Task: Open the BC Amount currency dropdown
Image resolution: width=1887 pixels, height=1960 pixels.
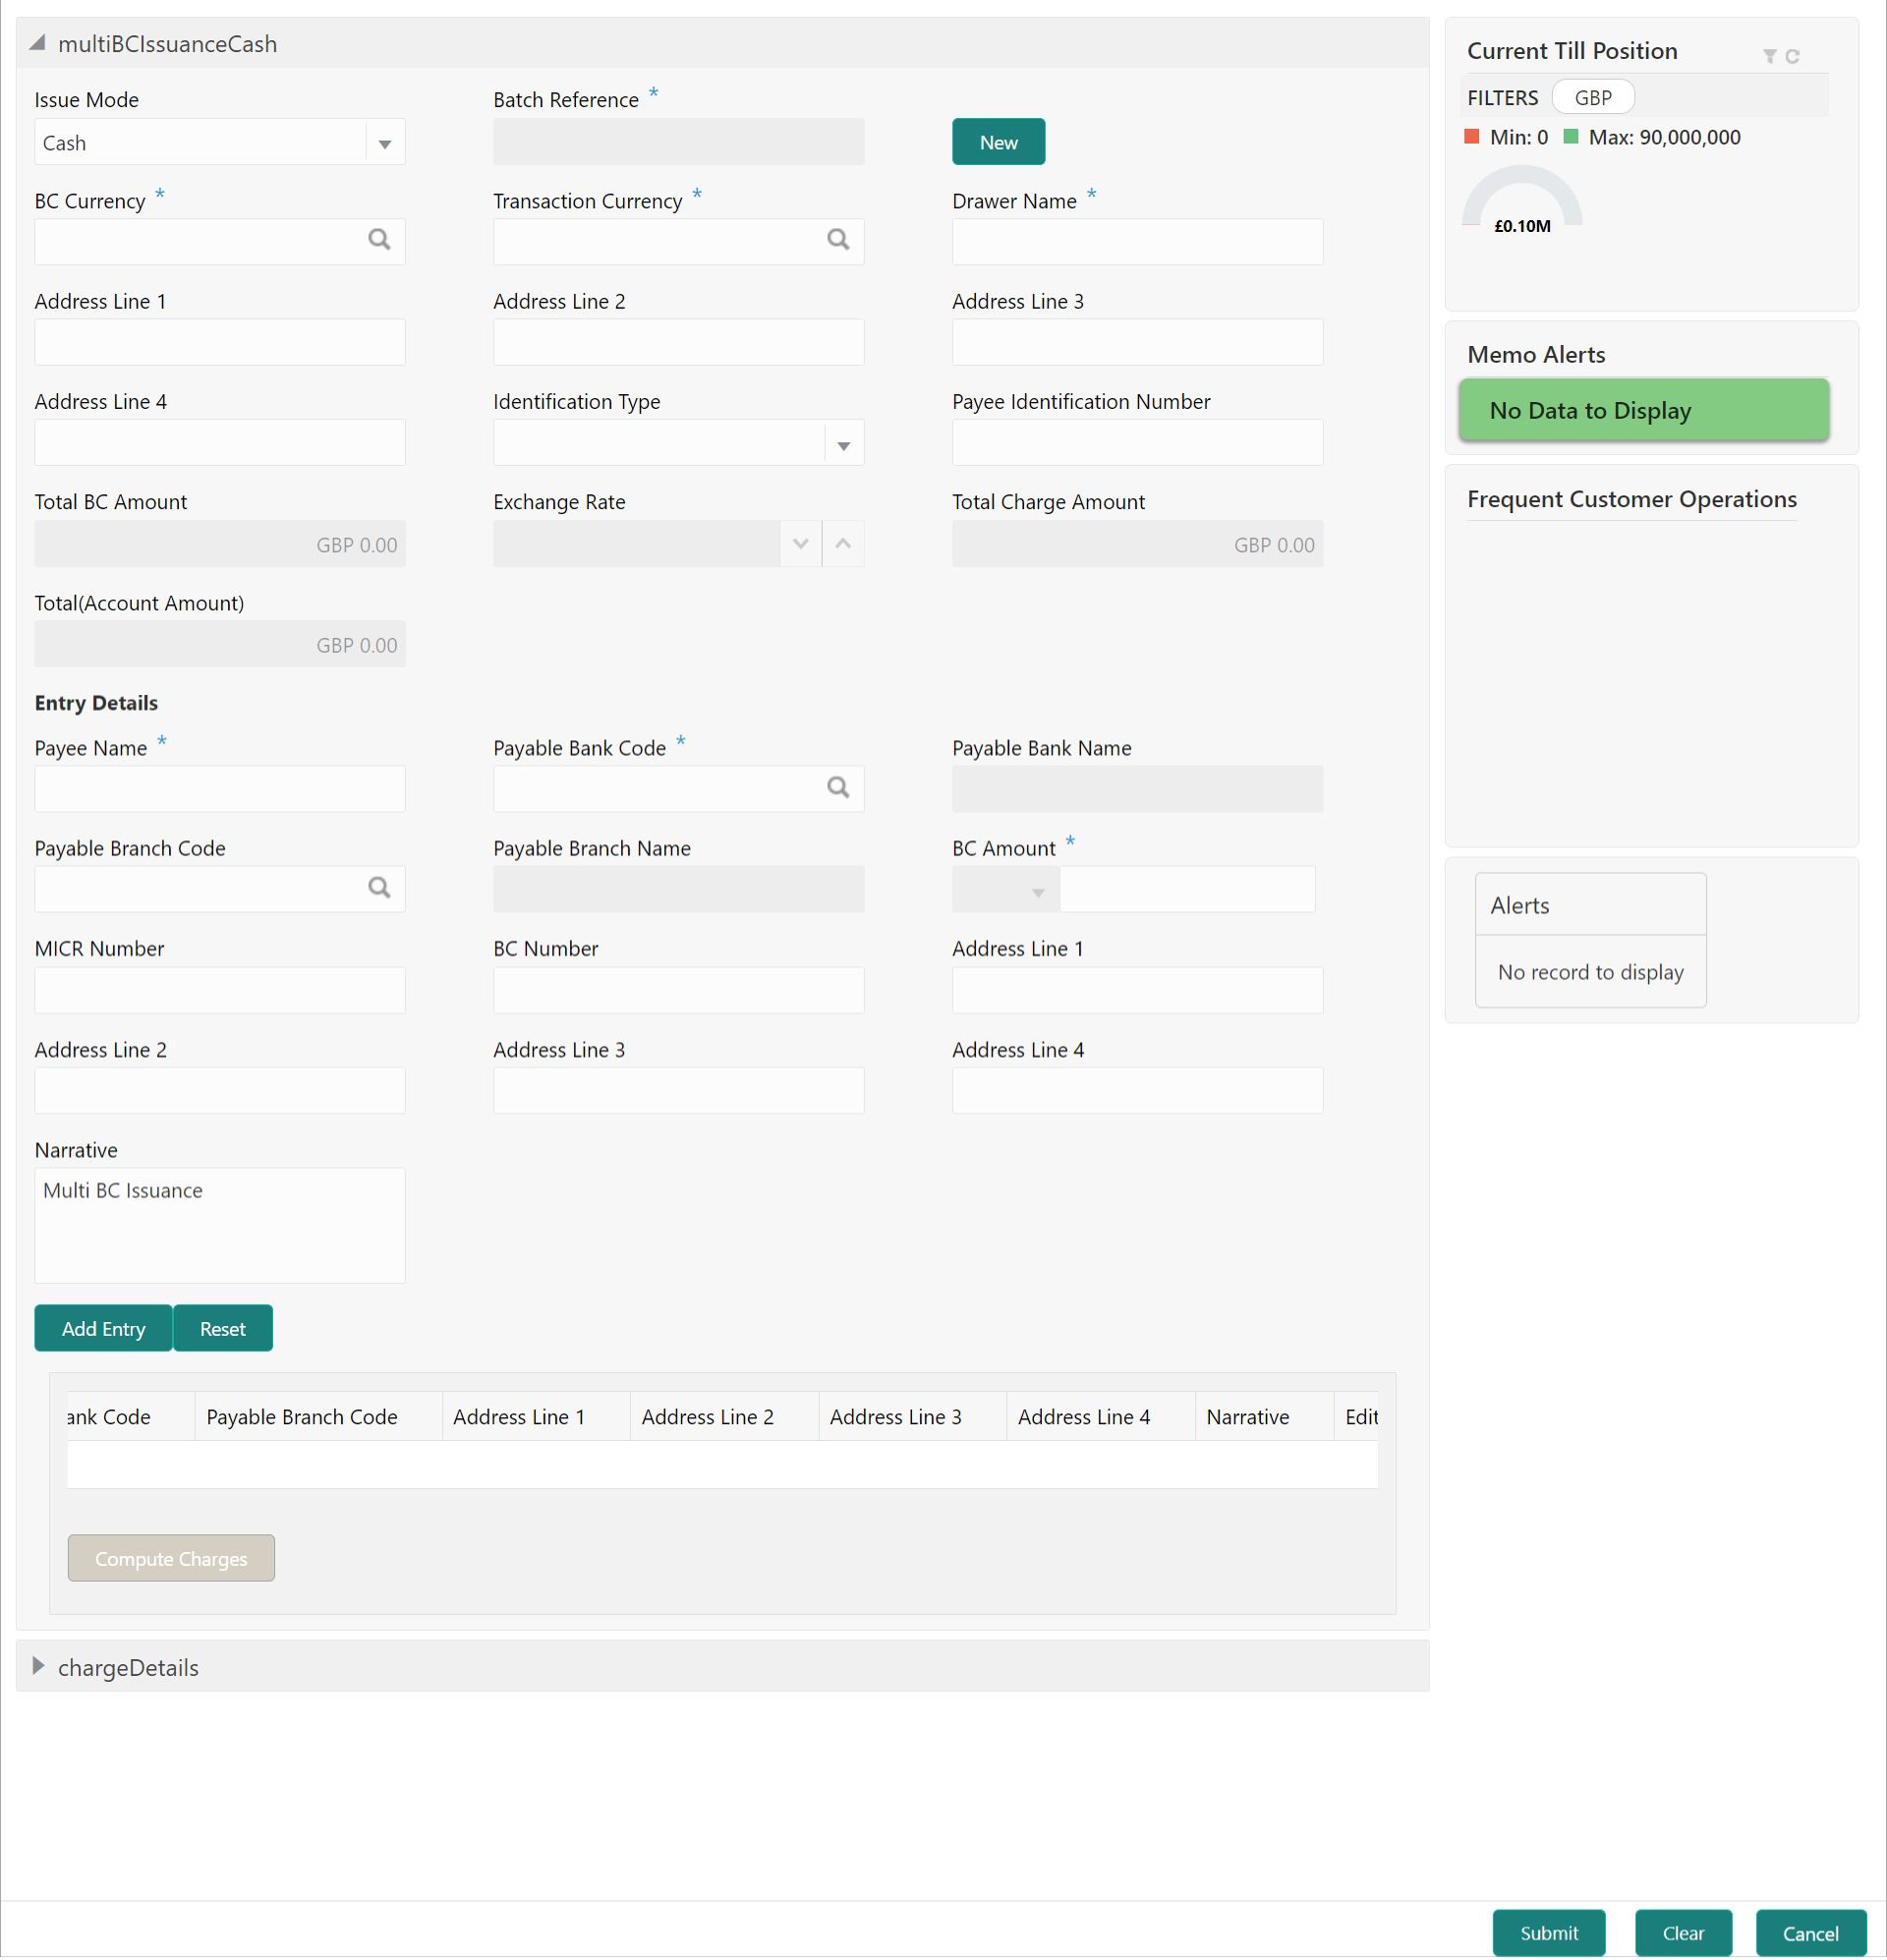Action: [x=1037, y=892]
